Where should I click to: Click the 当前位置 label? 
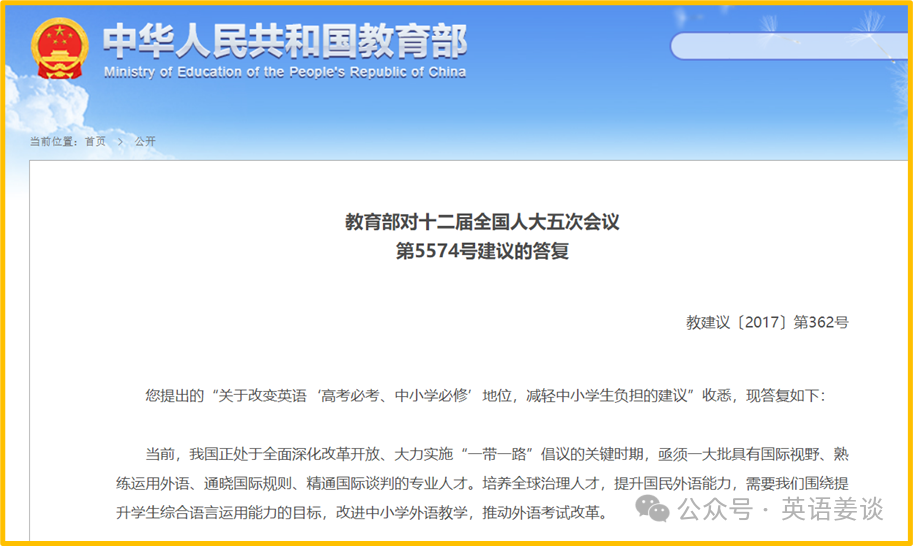pyautogui.click(x=53, y=142)
